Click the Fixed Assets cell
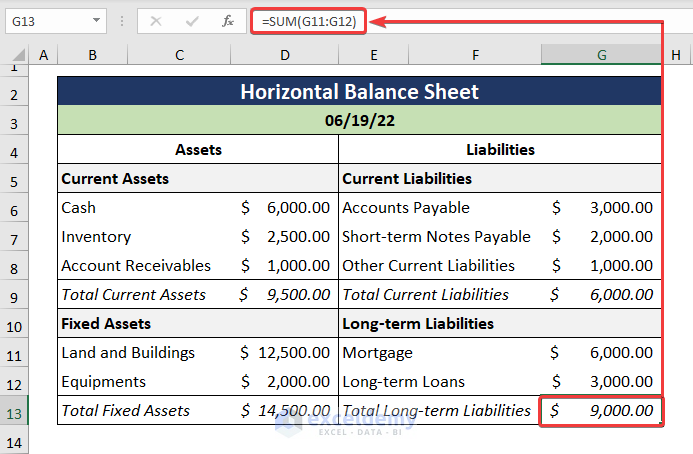 [x=198, y=323]
